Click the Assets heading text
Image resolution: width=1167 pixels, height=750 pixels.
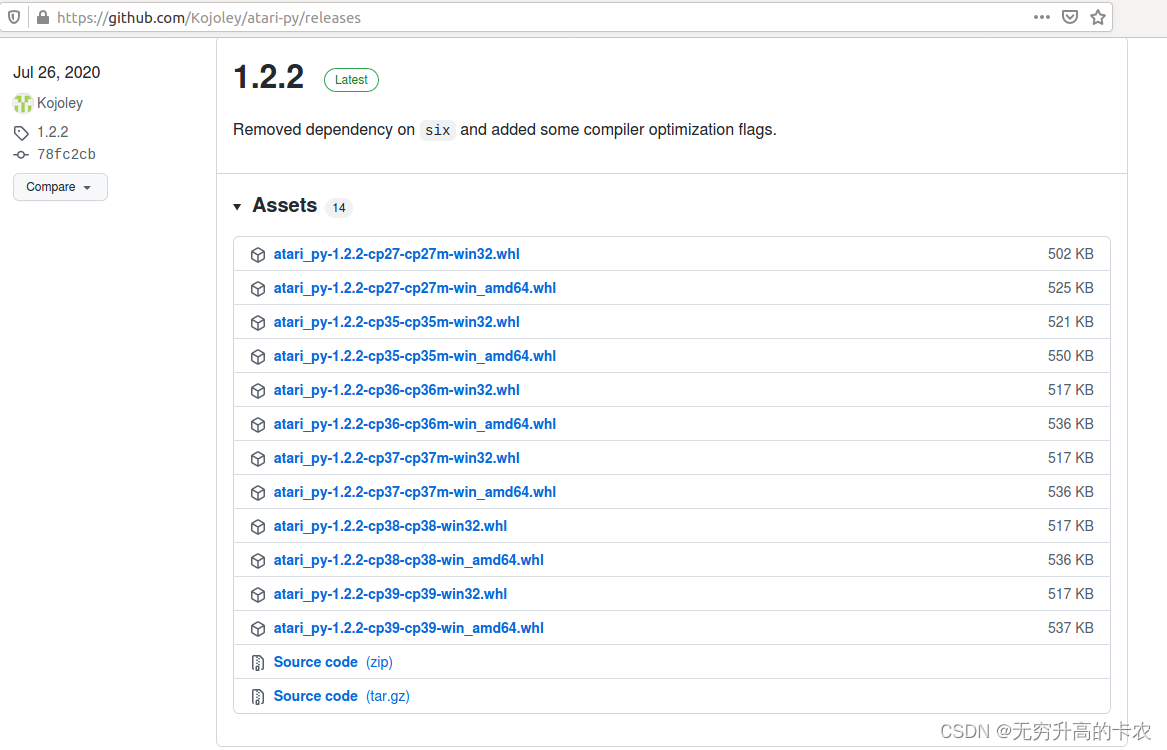point(284,205)
